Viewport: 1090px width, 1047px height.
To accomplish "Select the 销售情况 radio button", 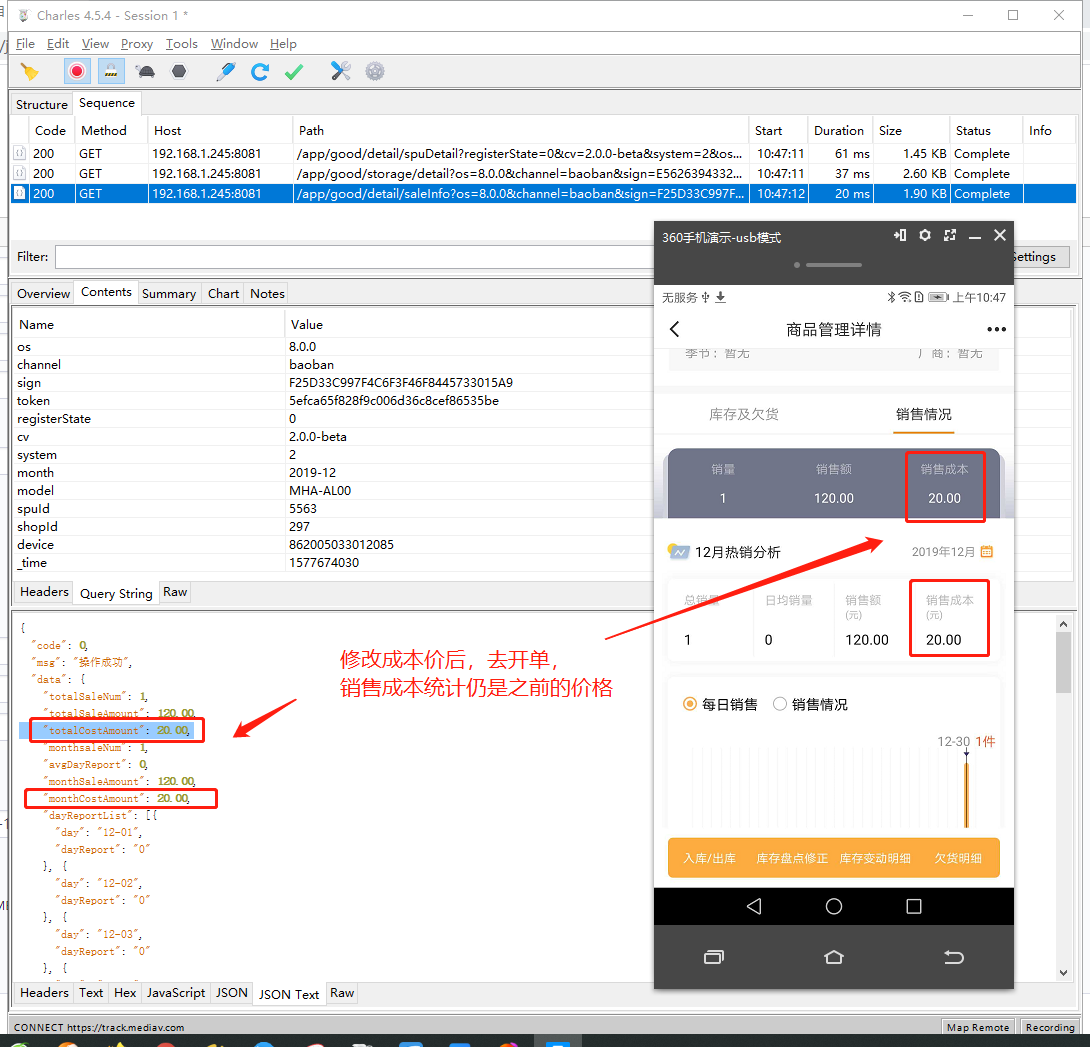I will click(780, 704).
